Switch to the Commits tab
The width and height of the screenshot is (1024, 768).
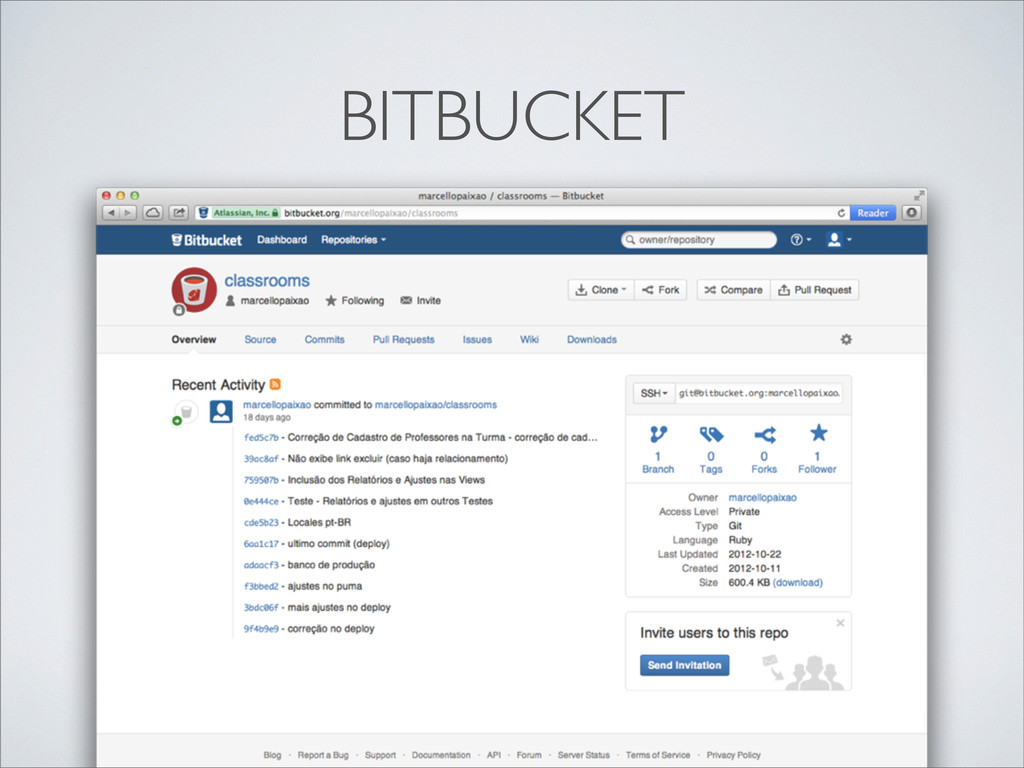325,340
